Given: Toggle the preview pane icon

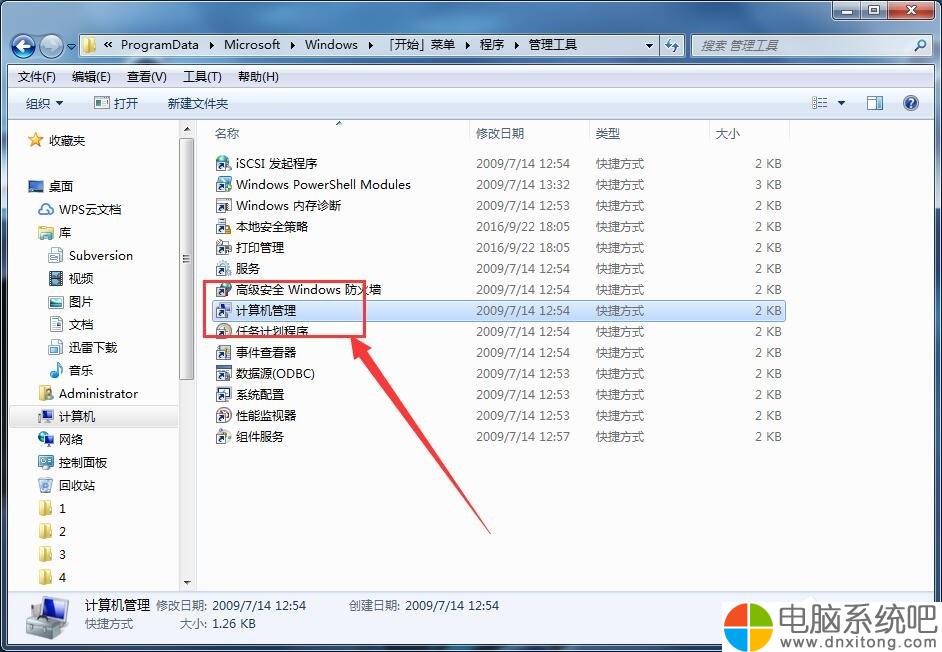Looking at the screenshot, I should [875, 103].
